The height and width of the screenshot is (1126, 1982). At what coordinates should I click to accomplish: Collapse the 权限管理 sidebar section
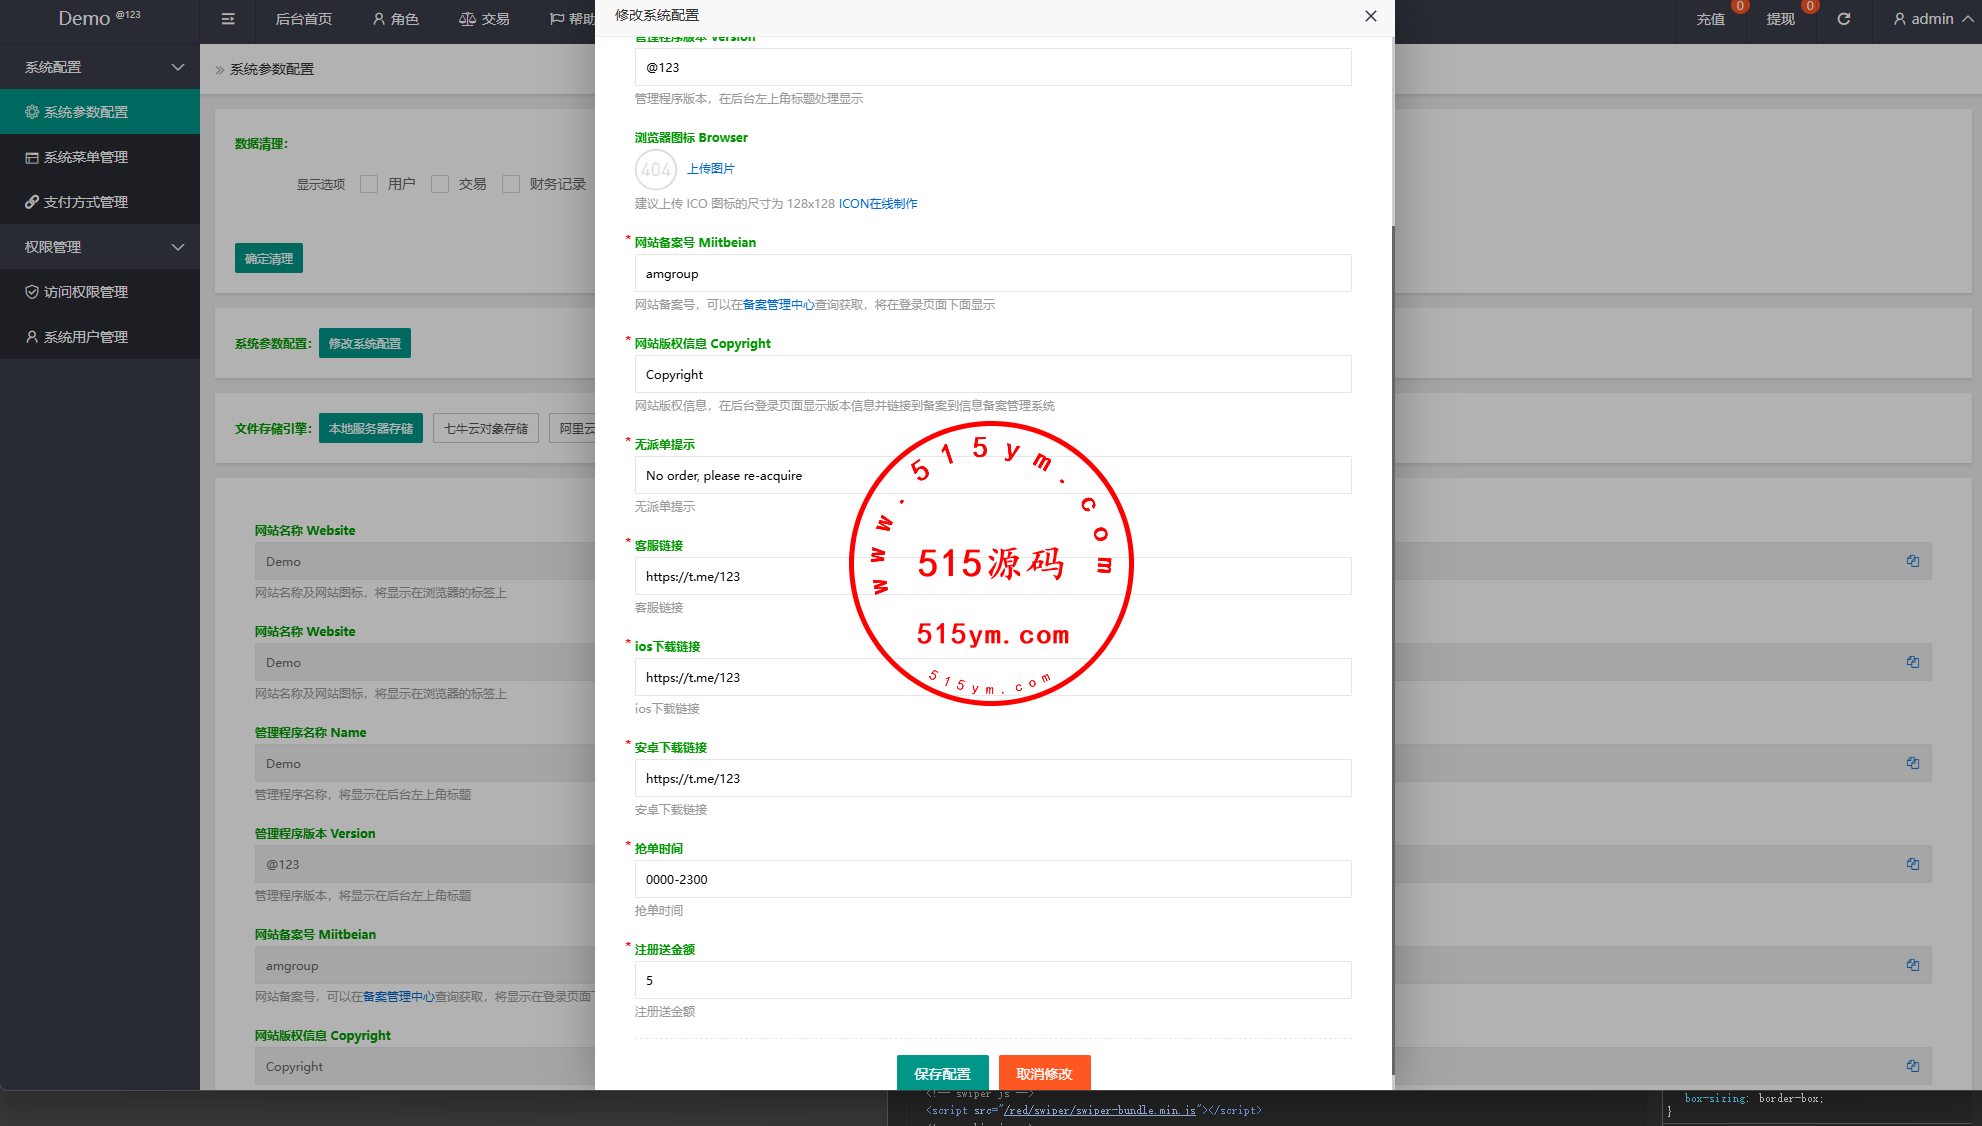178,247
